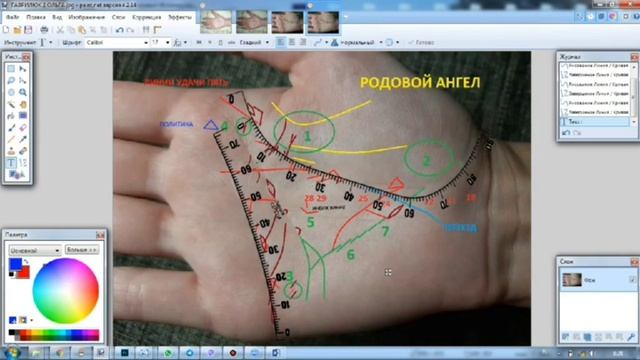Click the Windows Start button
The image size is (640, 360).
[x=12, y=353]
